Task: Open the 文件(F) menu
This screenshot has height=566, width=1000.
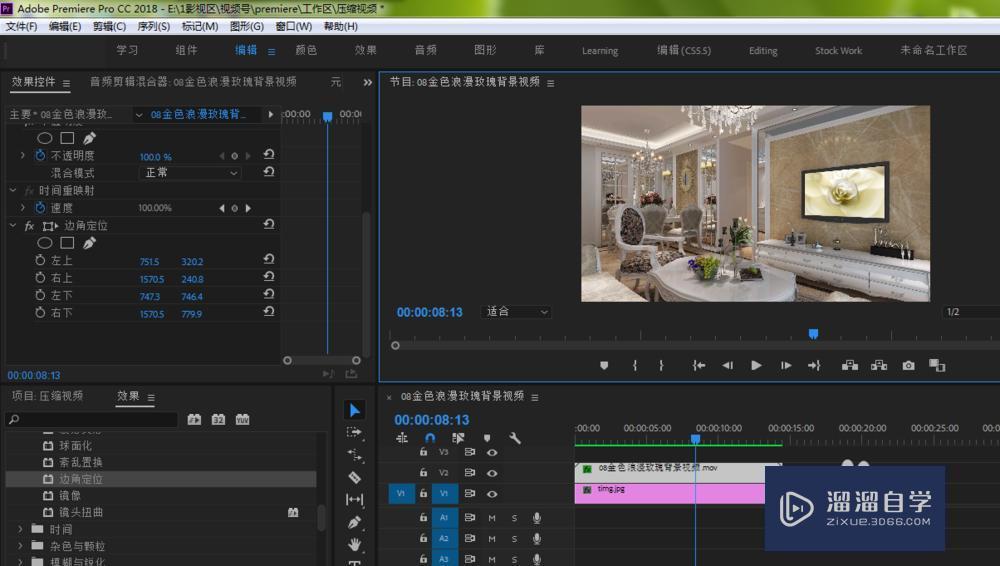Action: 21,26
